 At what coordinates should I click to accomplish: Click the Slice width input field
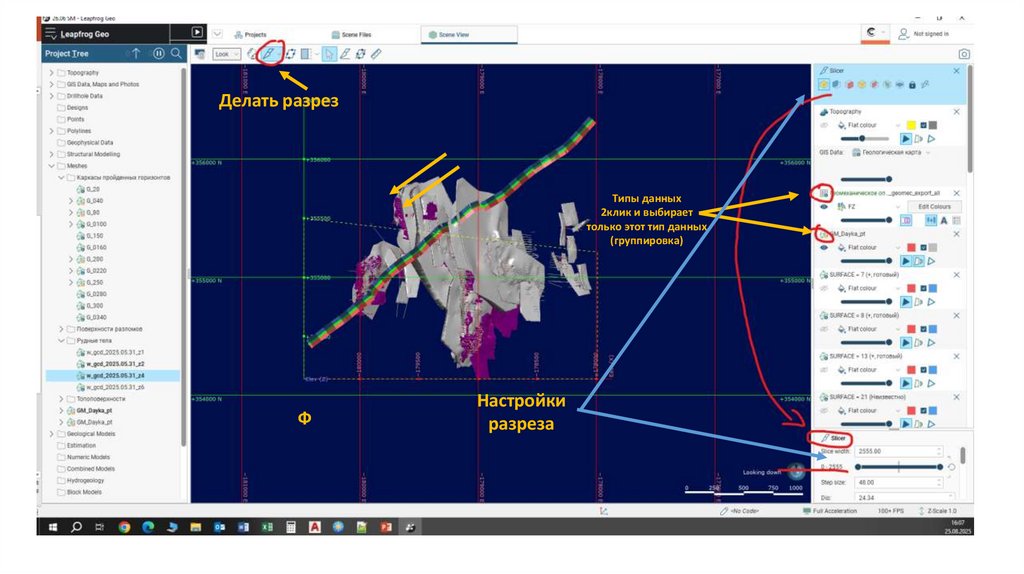899,451
